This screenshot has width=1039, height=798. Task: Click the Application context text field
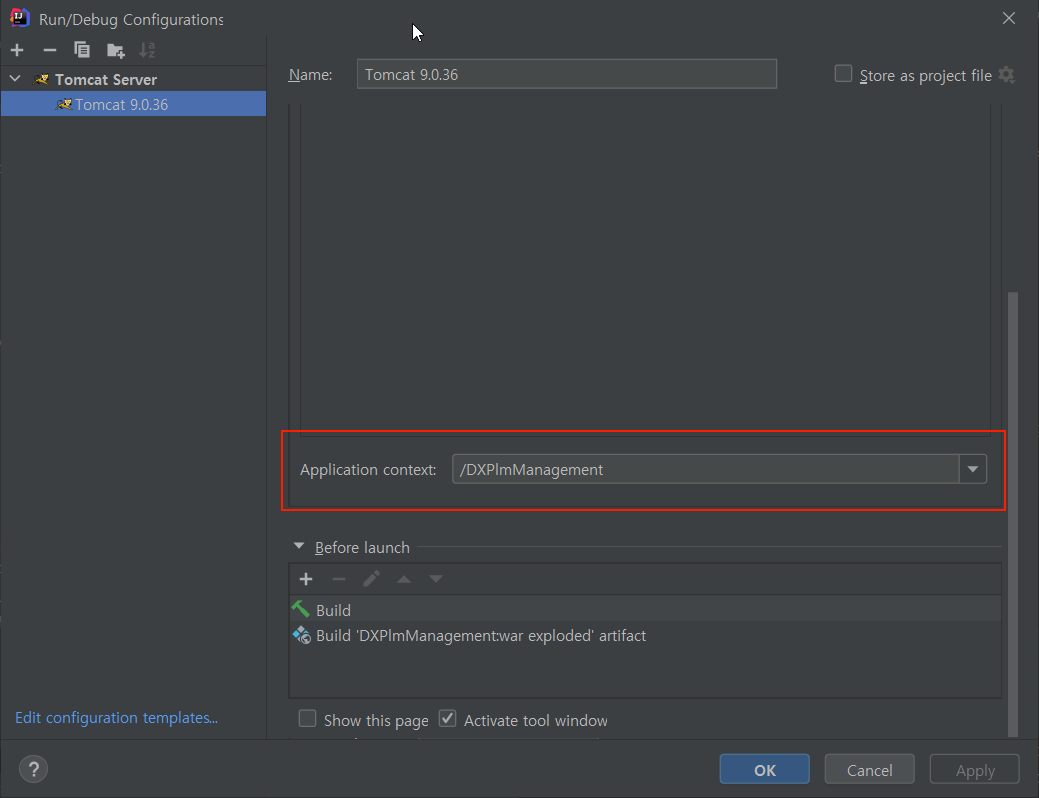(706, 469)
